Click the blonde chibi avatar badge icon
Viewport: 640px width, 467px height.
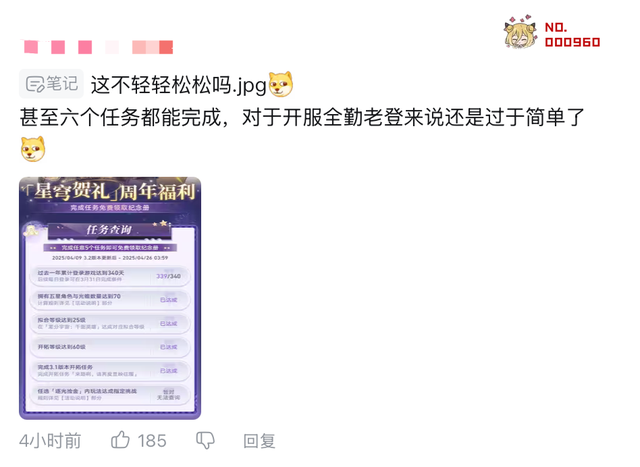(x=520, y=32)
